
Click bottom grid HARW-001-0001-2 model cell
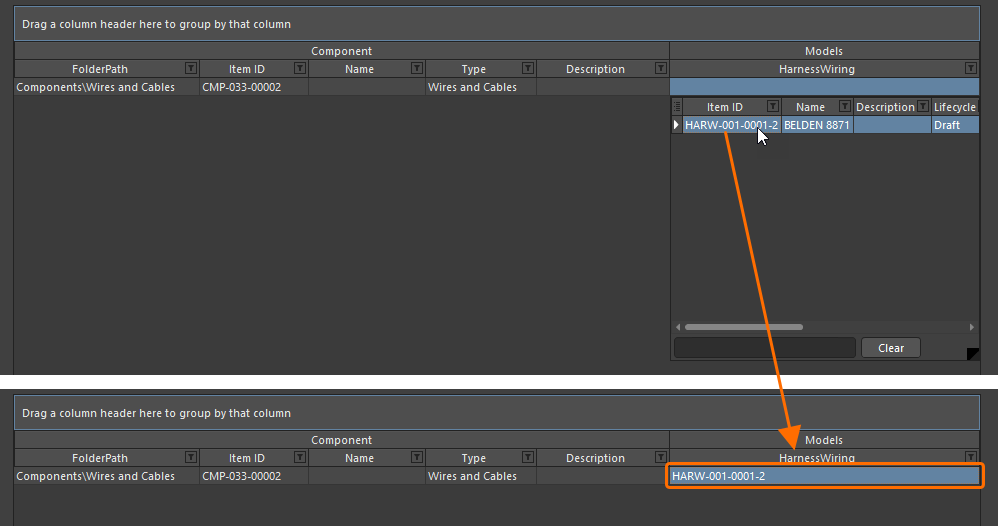[824, 476]
